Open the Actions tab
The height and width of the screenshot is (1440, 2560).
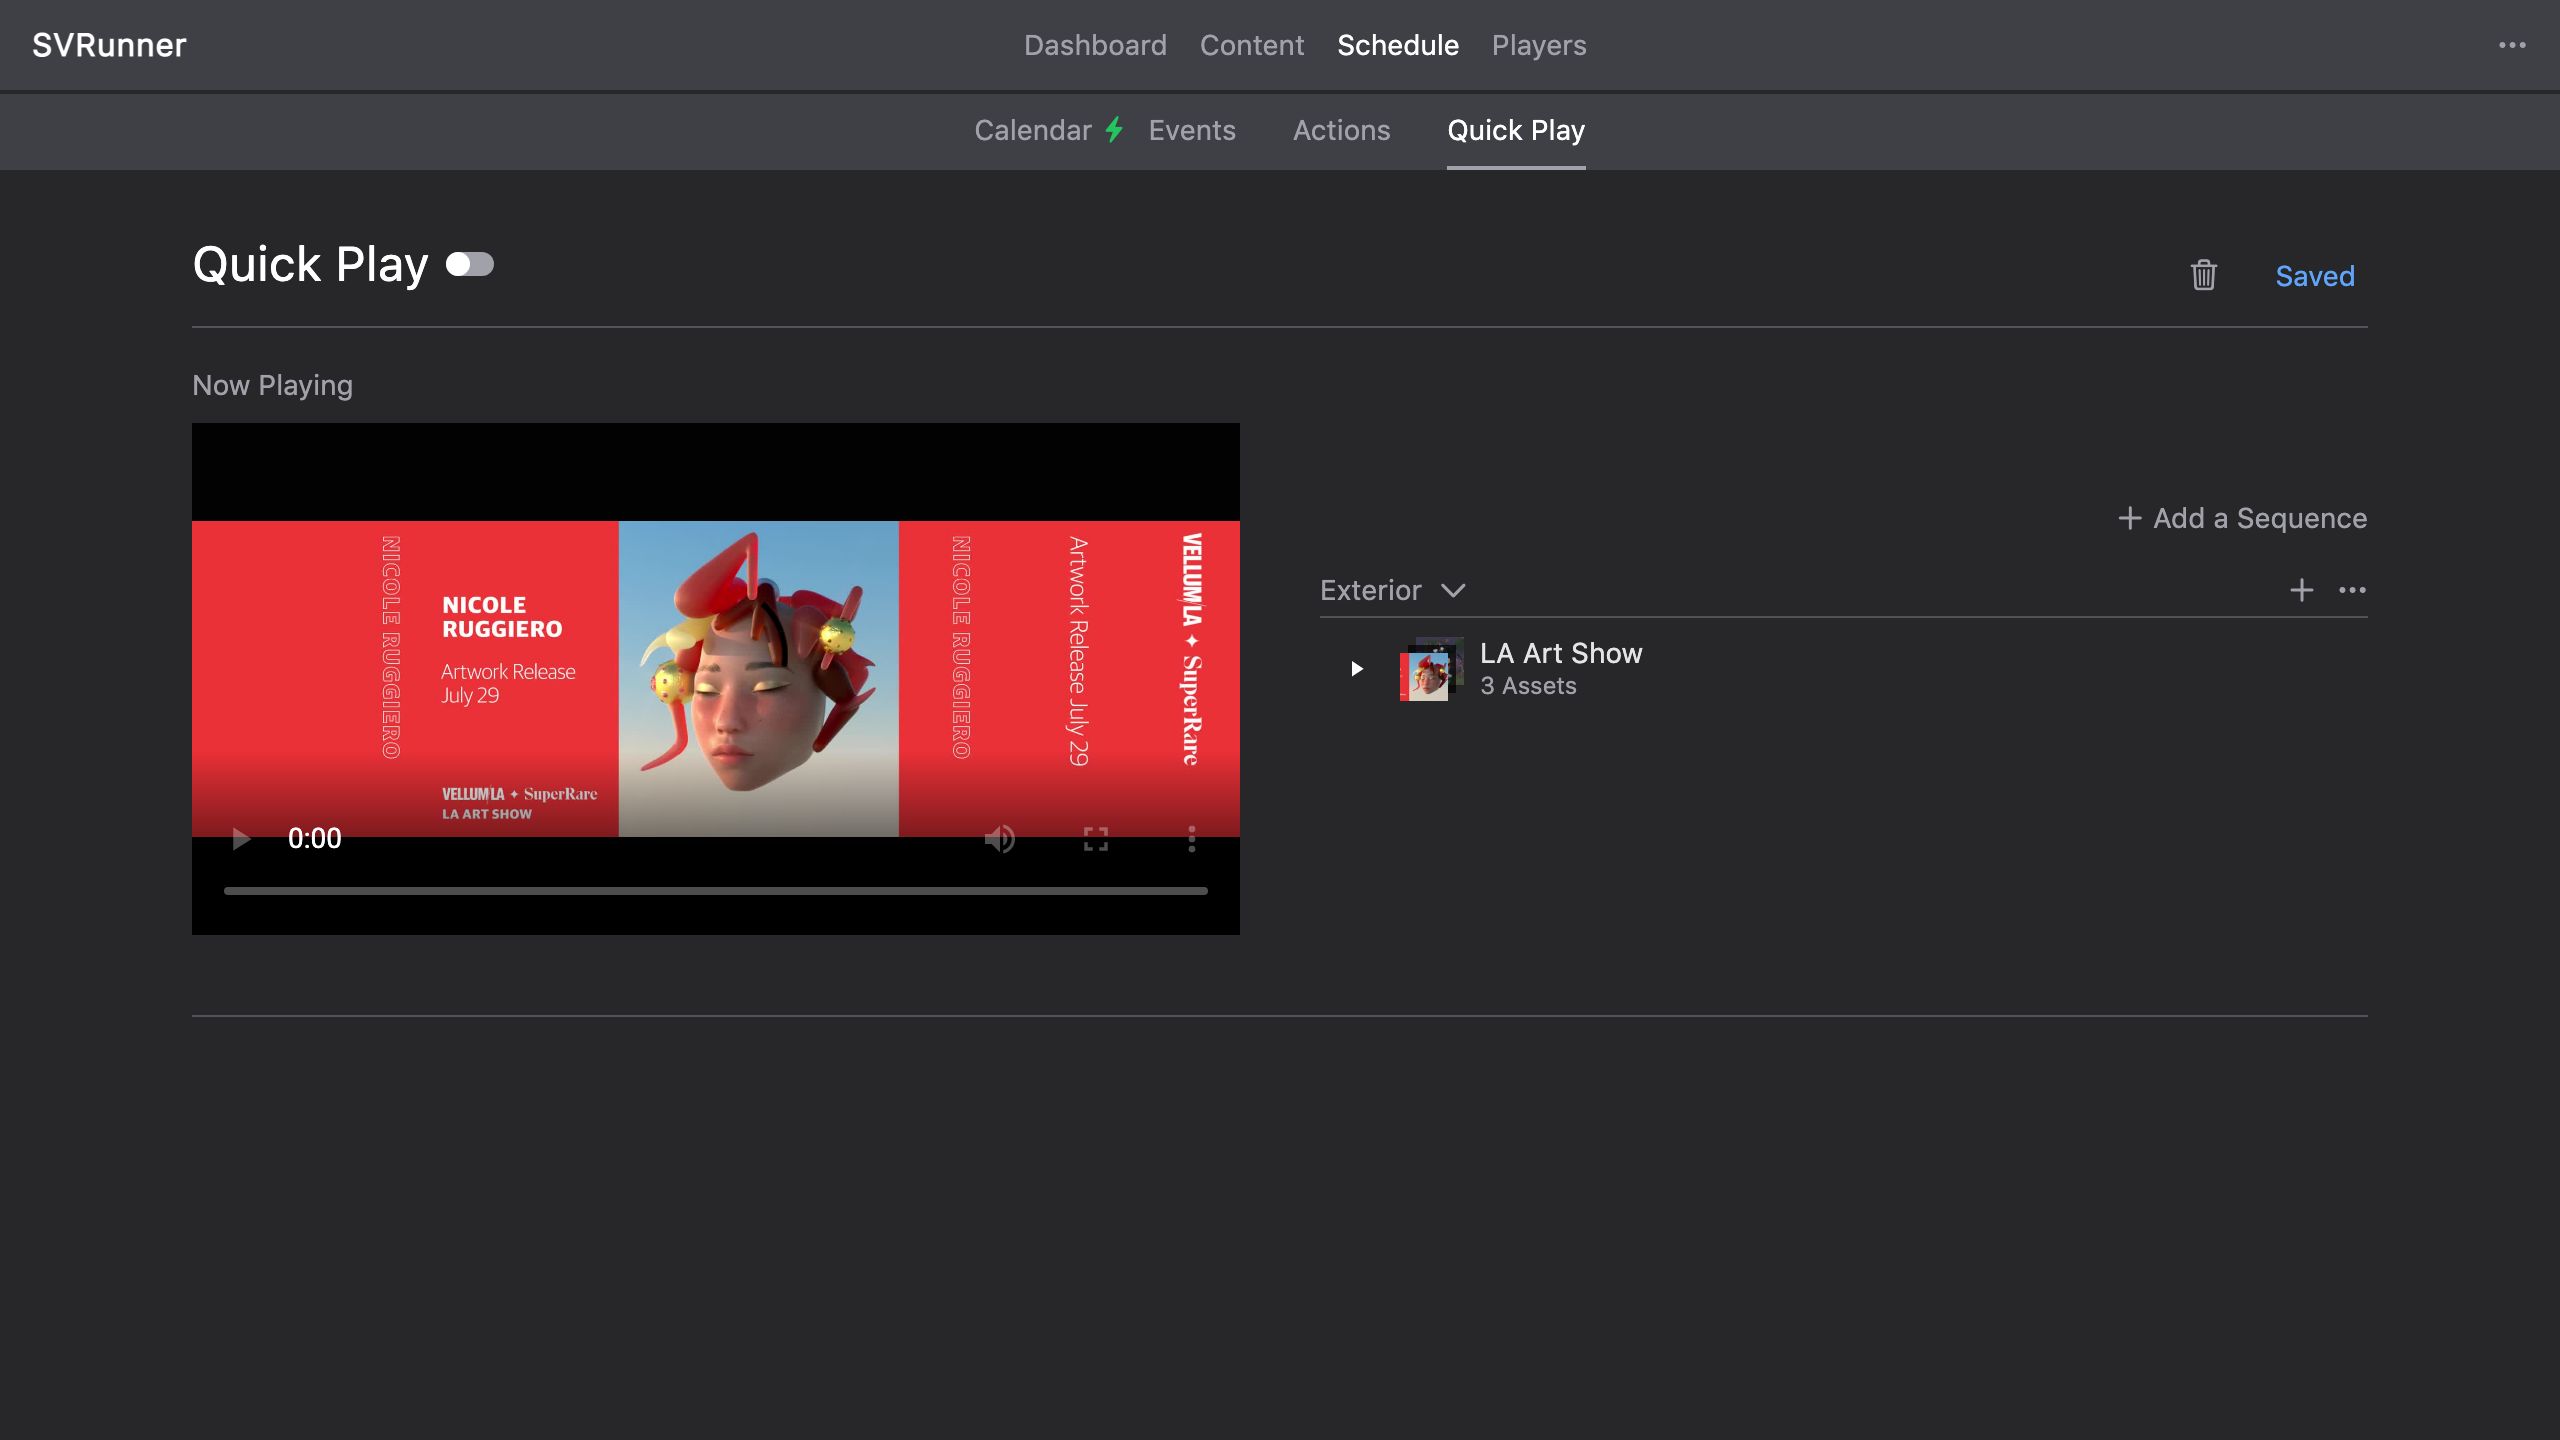(x=1341, y=130)
